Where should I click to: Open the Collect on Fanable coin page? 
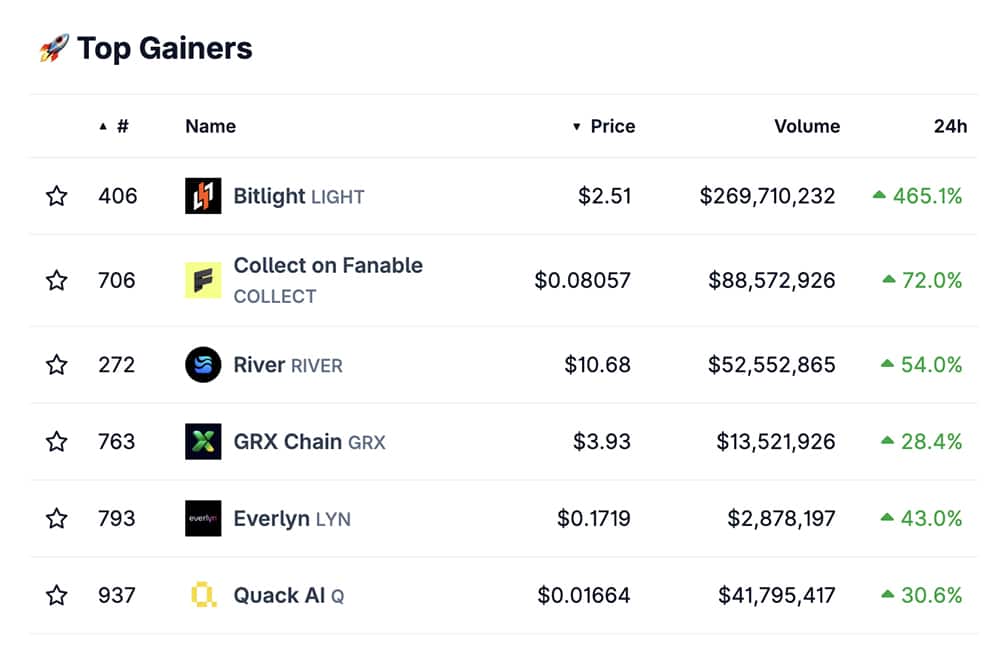pyautogui.click(x=327, y=265)
